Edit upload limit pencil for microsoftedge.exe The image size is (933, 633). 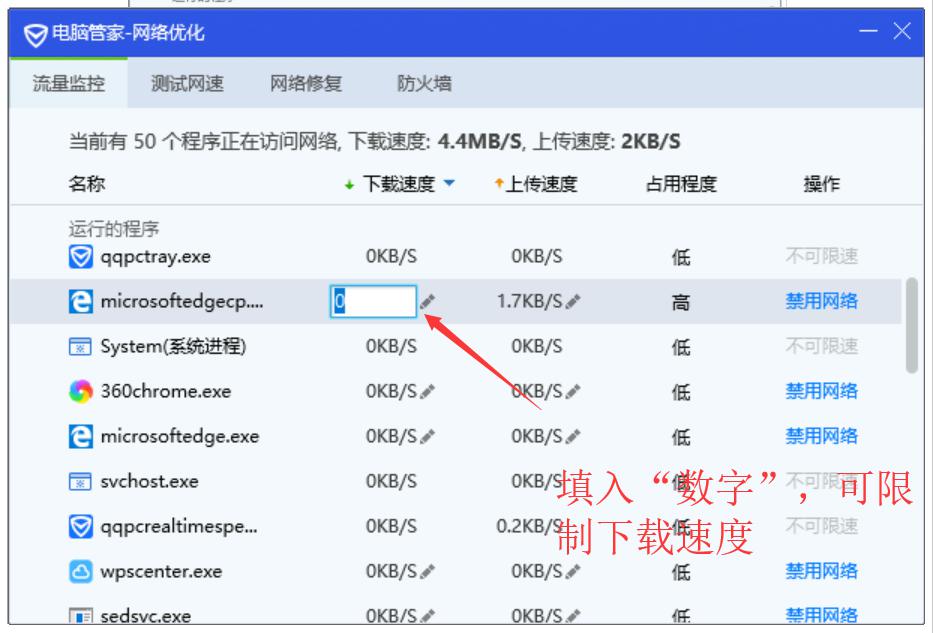point(572,437)
